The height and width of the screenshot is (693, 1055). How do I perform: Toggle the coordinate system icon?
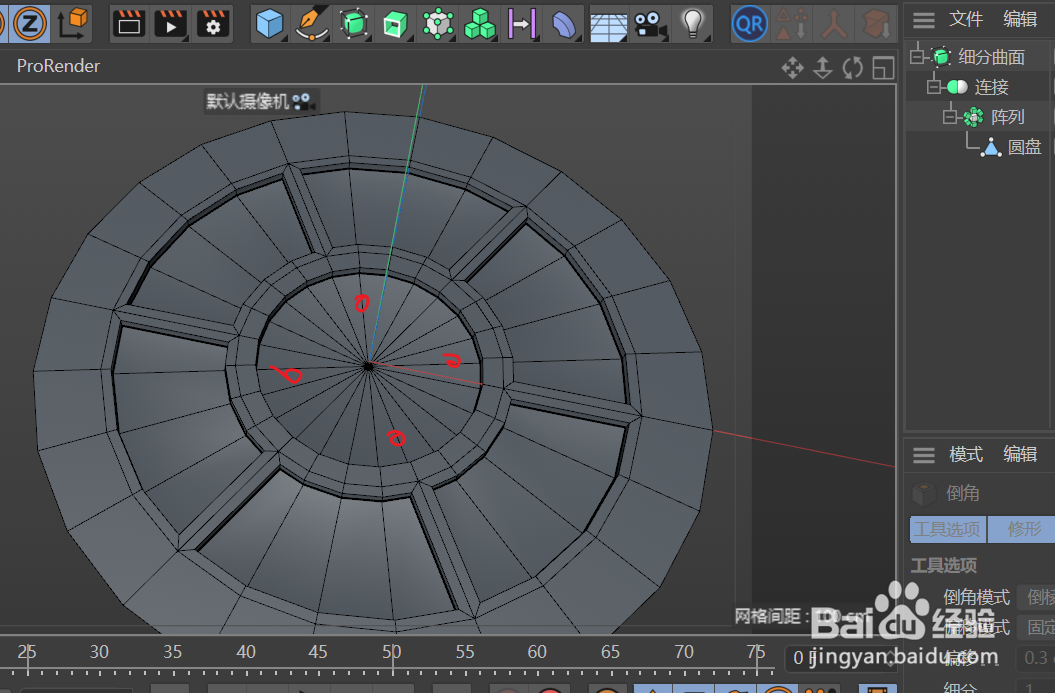coord(73,24)
